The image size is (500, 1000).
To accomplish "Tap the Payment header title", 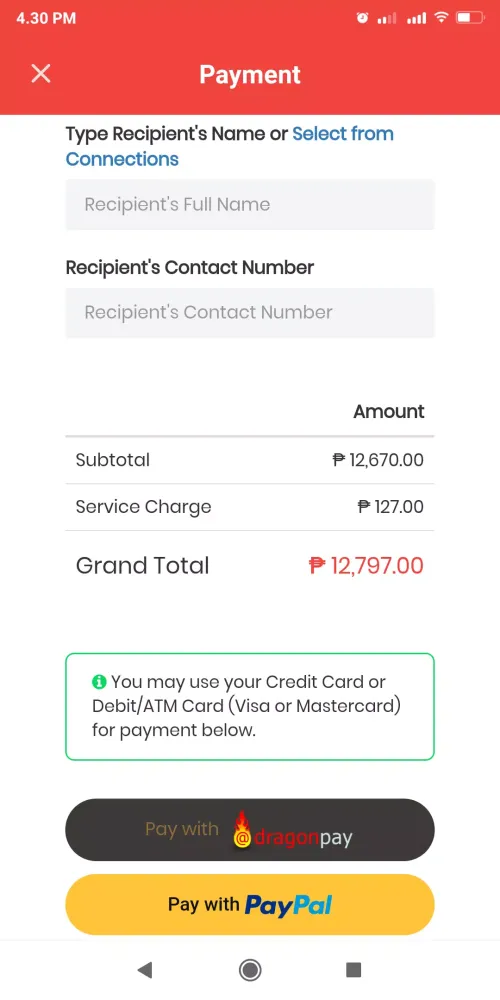I will (250, 75).
